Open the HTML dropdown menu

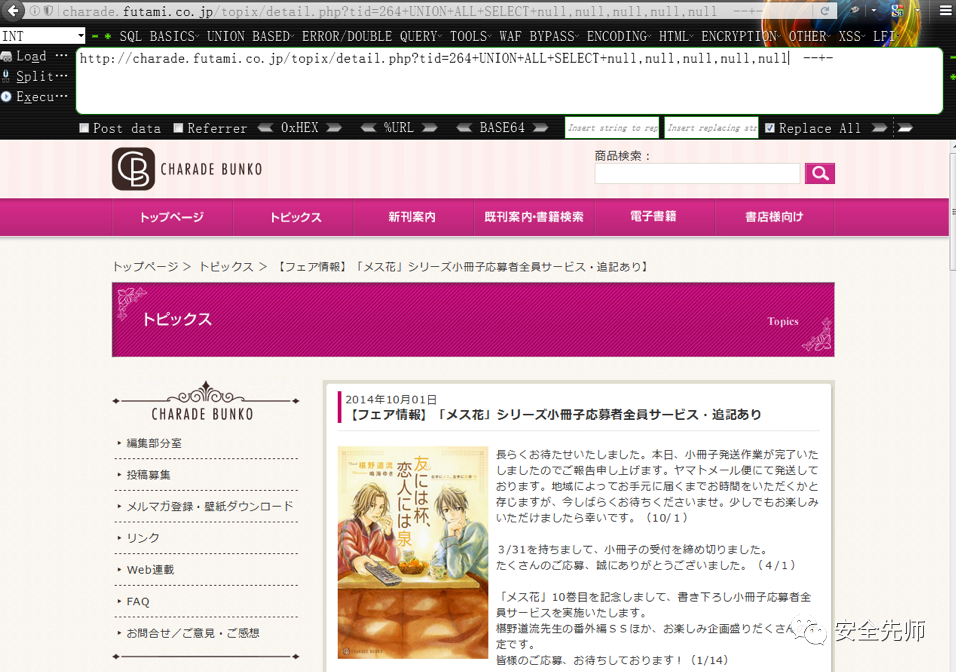pyautogui.click(x=676, y=37)
